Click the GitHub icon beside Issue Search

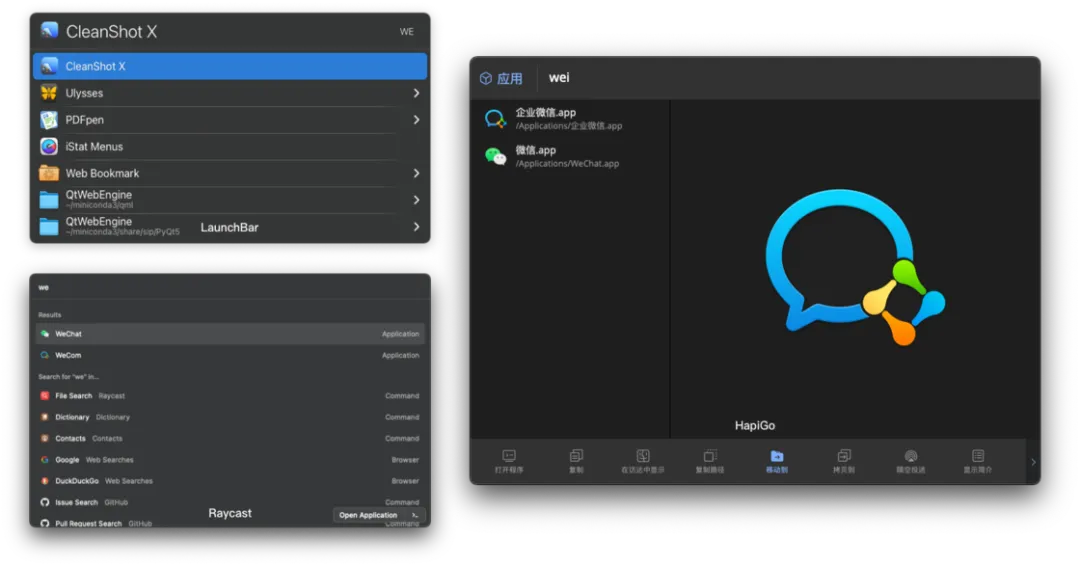coord(45,502)
